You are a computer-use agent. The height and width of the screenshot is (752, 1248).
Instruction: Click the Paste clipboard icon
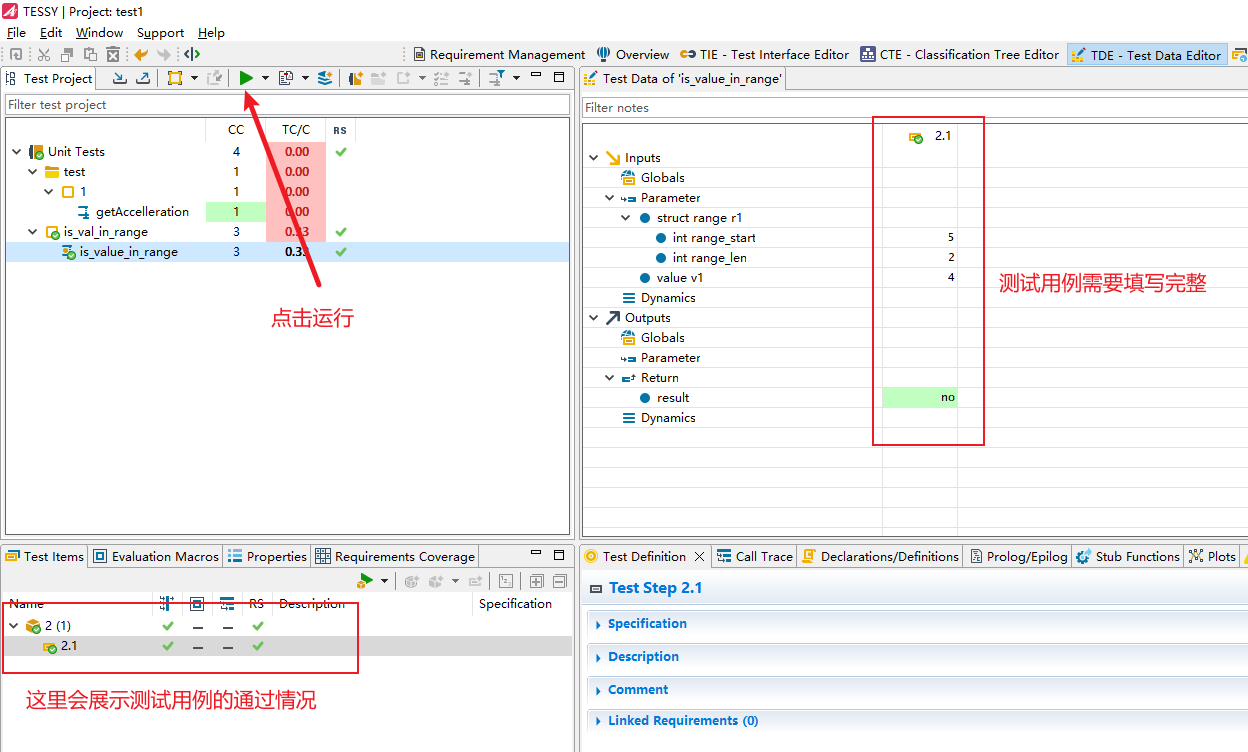pyautogui.click(x=90, y=55)
